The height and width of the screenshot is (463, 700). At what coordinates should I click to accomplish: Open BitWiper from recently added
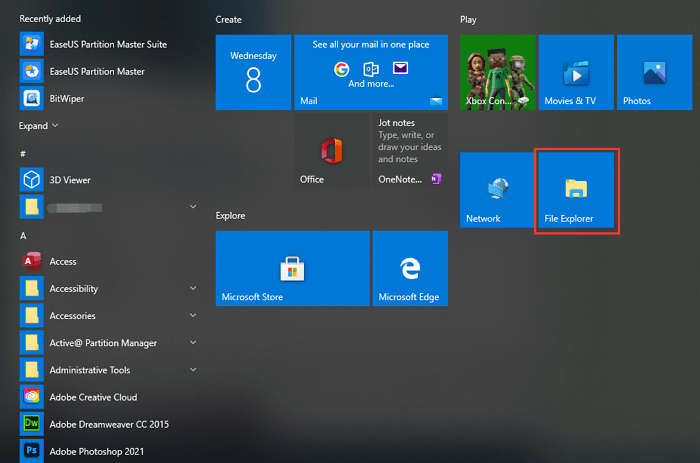coord(68,98)
